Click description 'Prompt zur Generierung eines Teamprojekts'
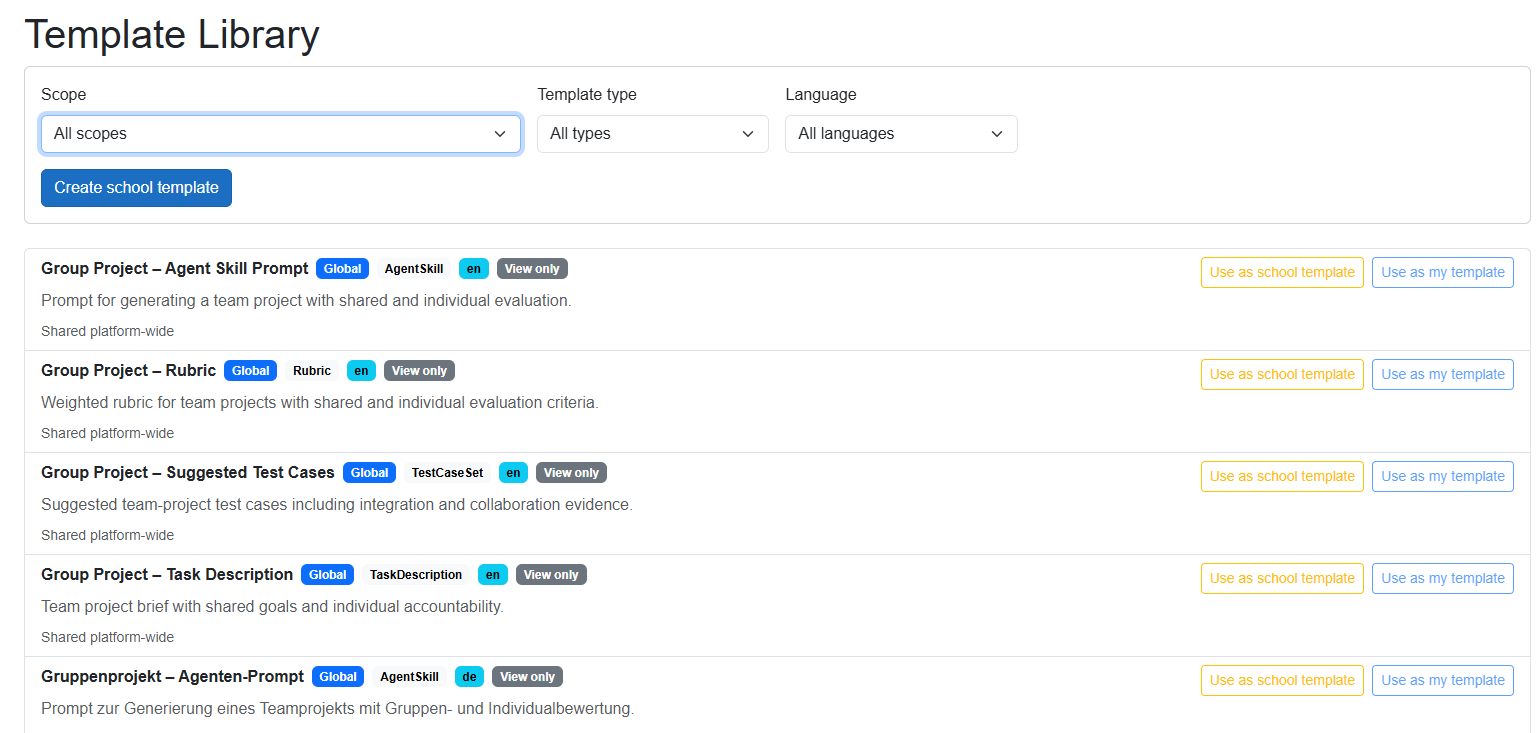The height and width of the screenshot is (733, 1540). tap(338, 708)
